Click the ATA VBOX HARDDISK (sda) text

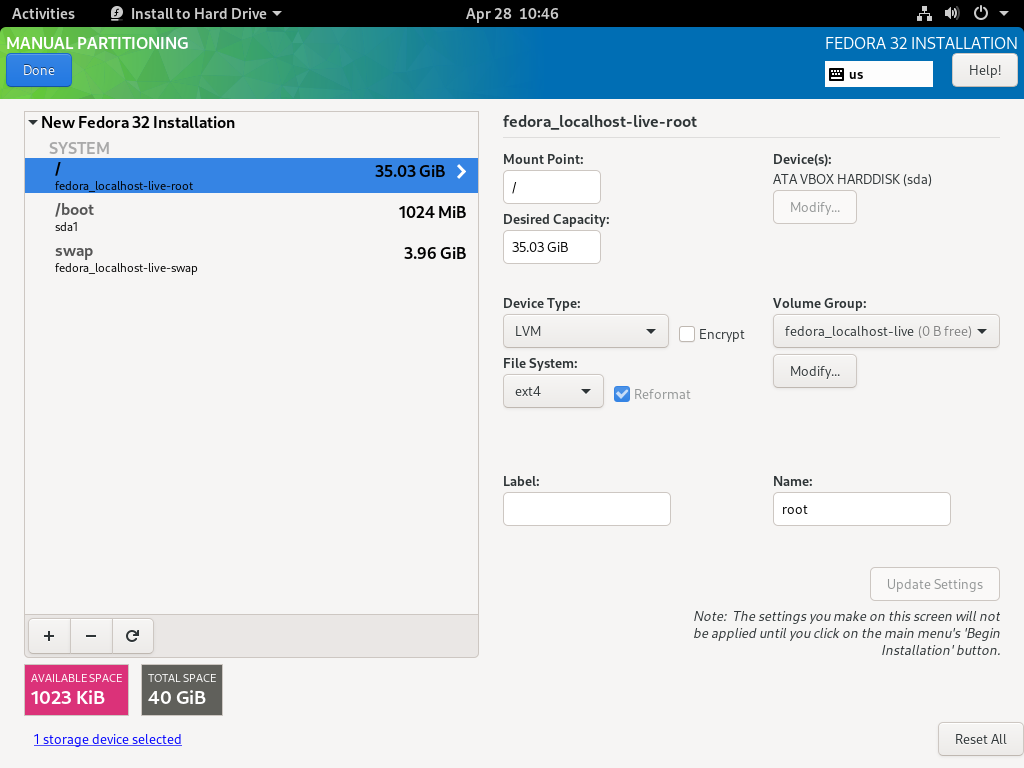[852, 179]
